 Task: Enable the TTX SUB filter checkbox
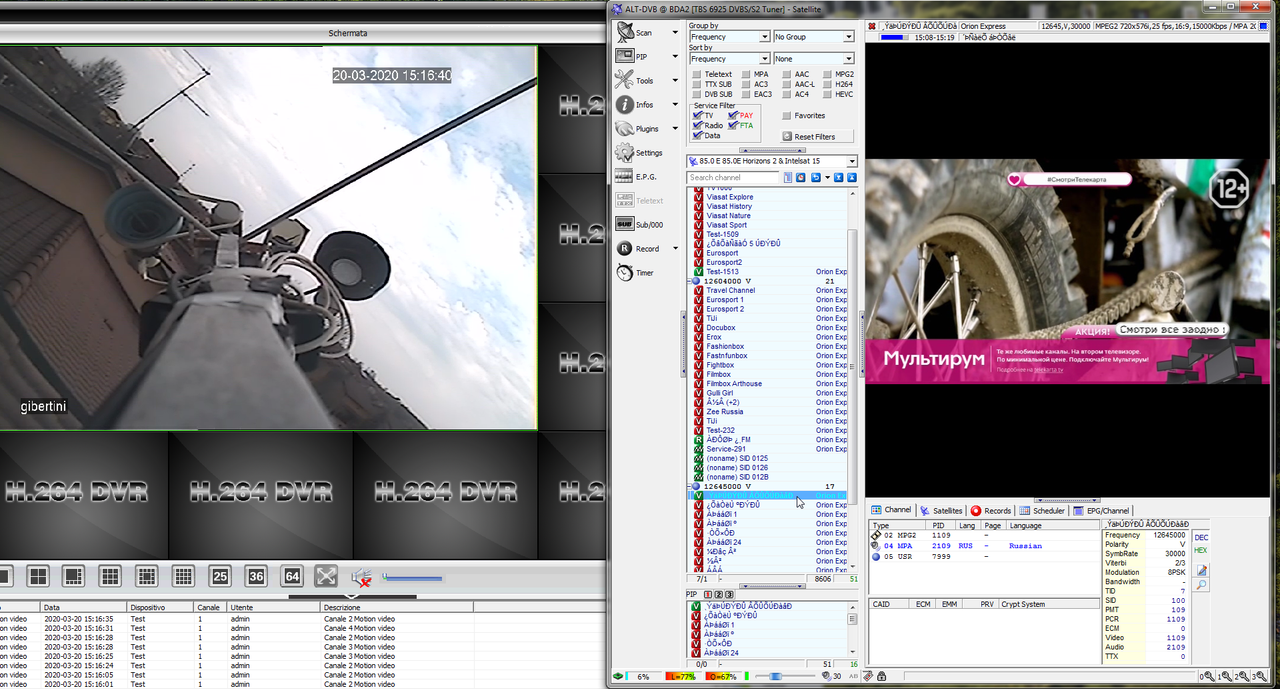697,84
